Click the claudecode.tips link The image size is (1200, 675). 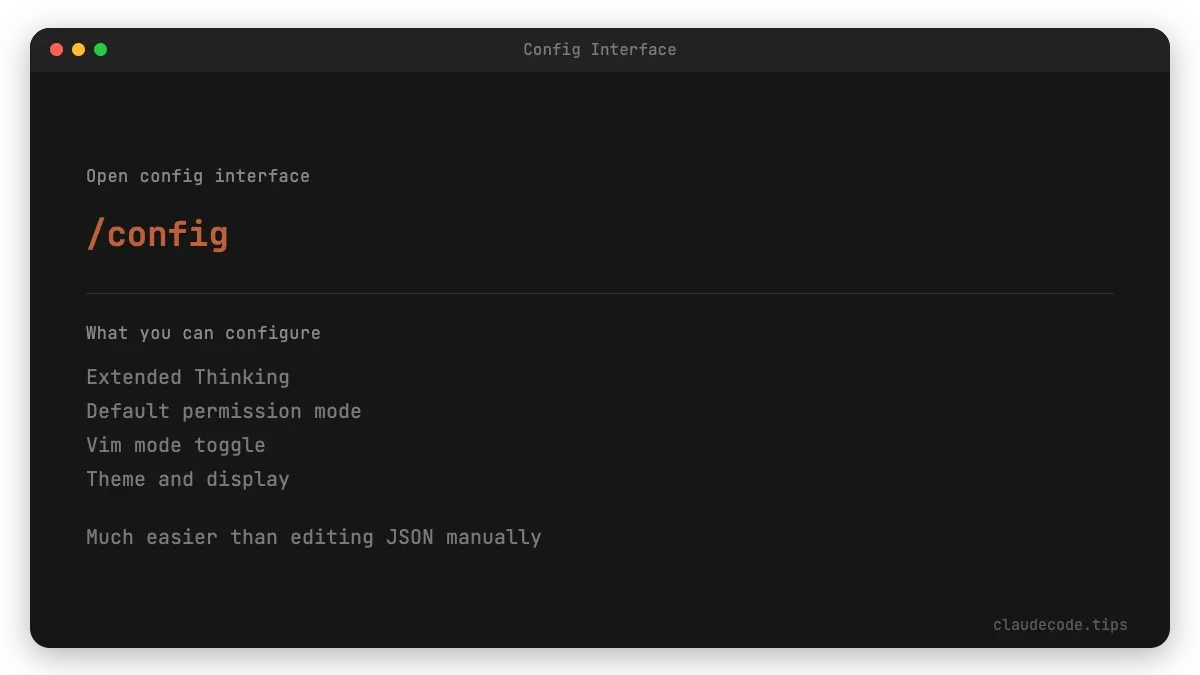1060,624
